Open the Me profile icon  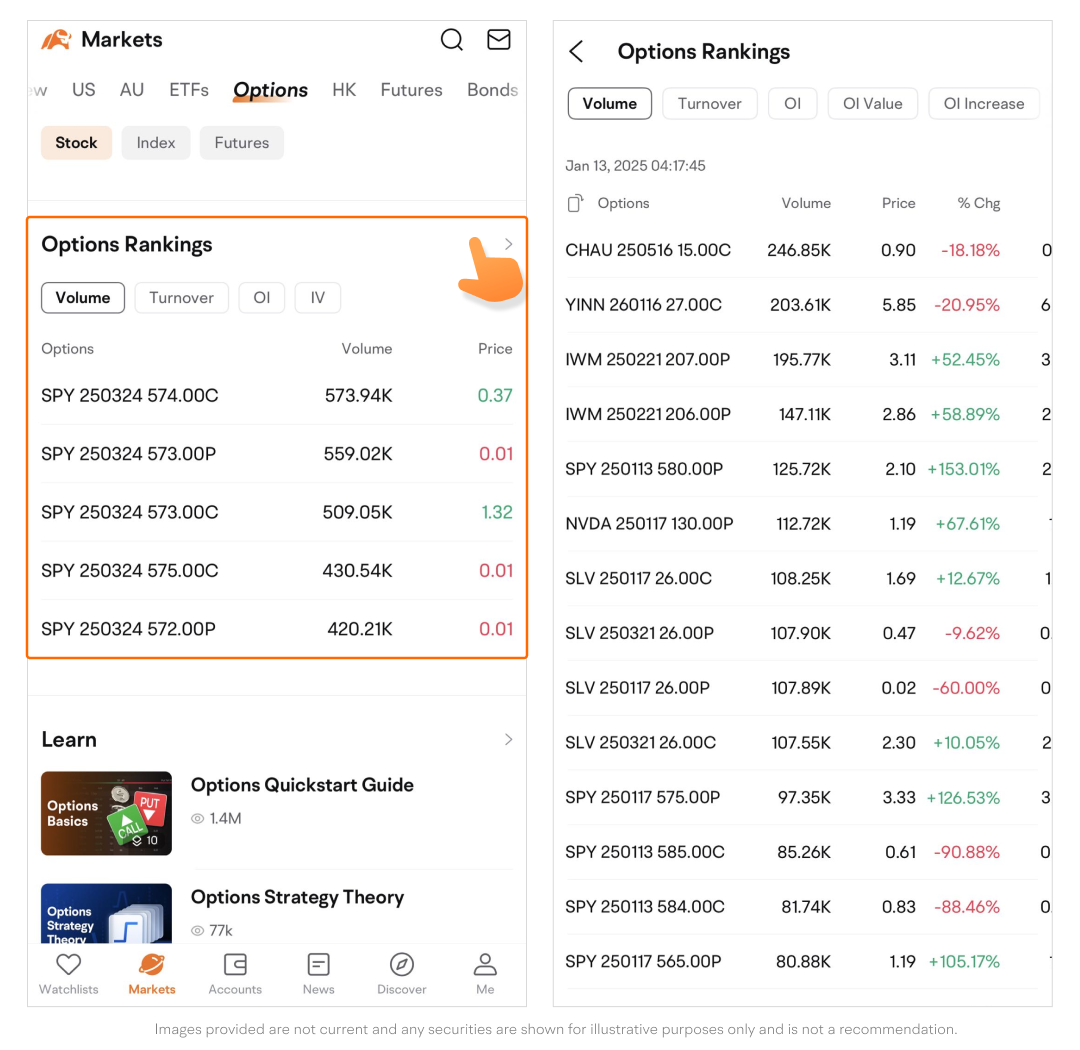pos(485,965)
